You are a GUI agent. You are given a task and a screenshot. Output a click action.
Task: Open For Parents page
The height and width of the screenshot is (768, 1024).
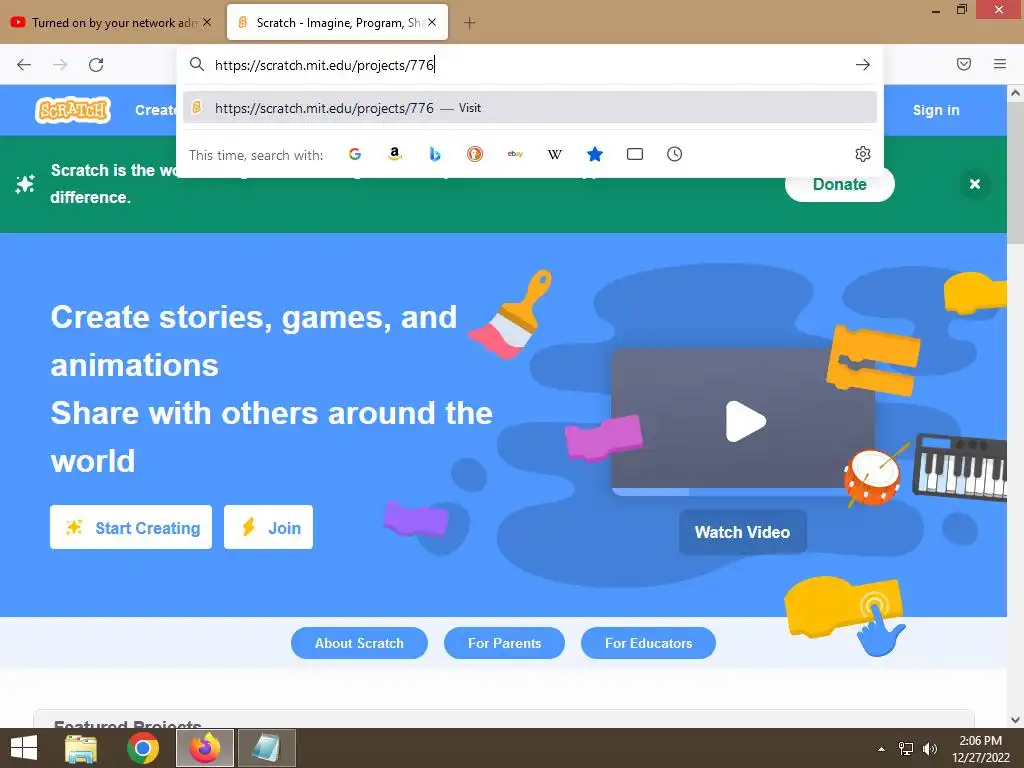(x=504, y=643)
